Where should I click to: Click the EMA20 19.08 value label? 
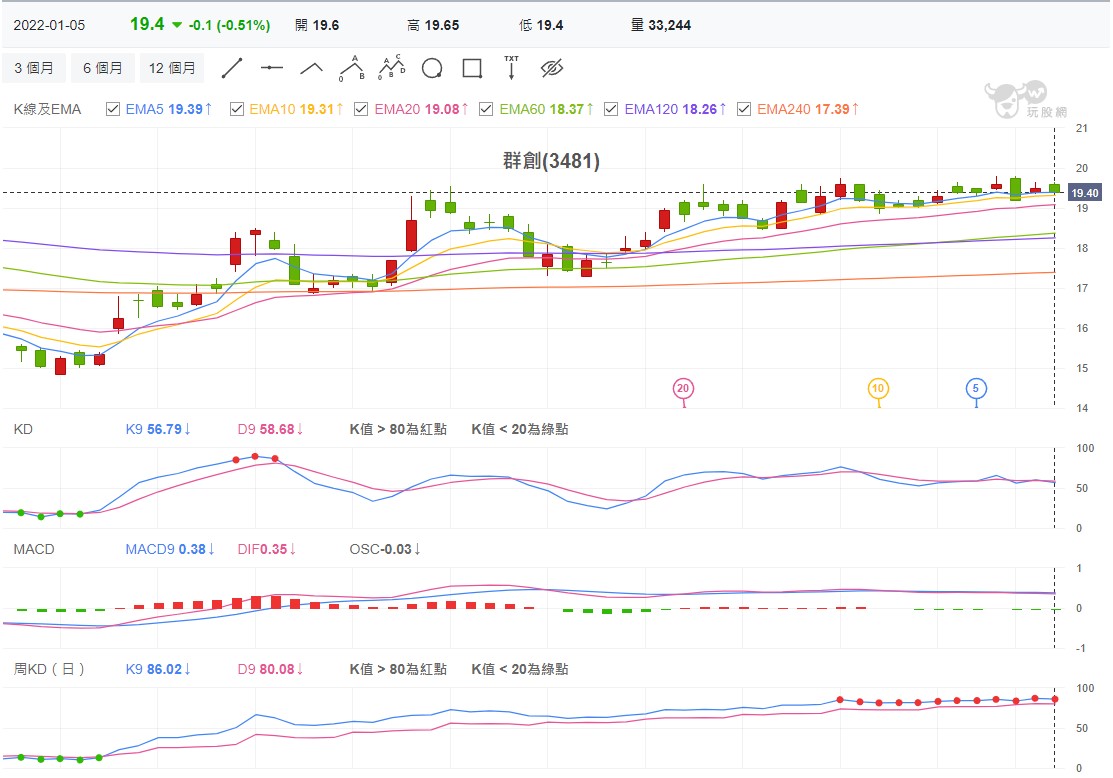(421, 109)
